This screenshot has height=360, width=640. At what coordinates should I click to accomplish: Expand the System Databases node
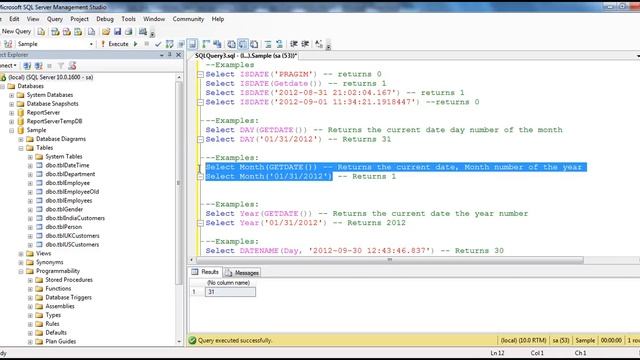tap(11, 95)
